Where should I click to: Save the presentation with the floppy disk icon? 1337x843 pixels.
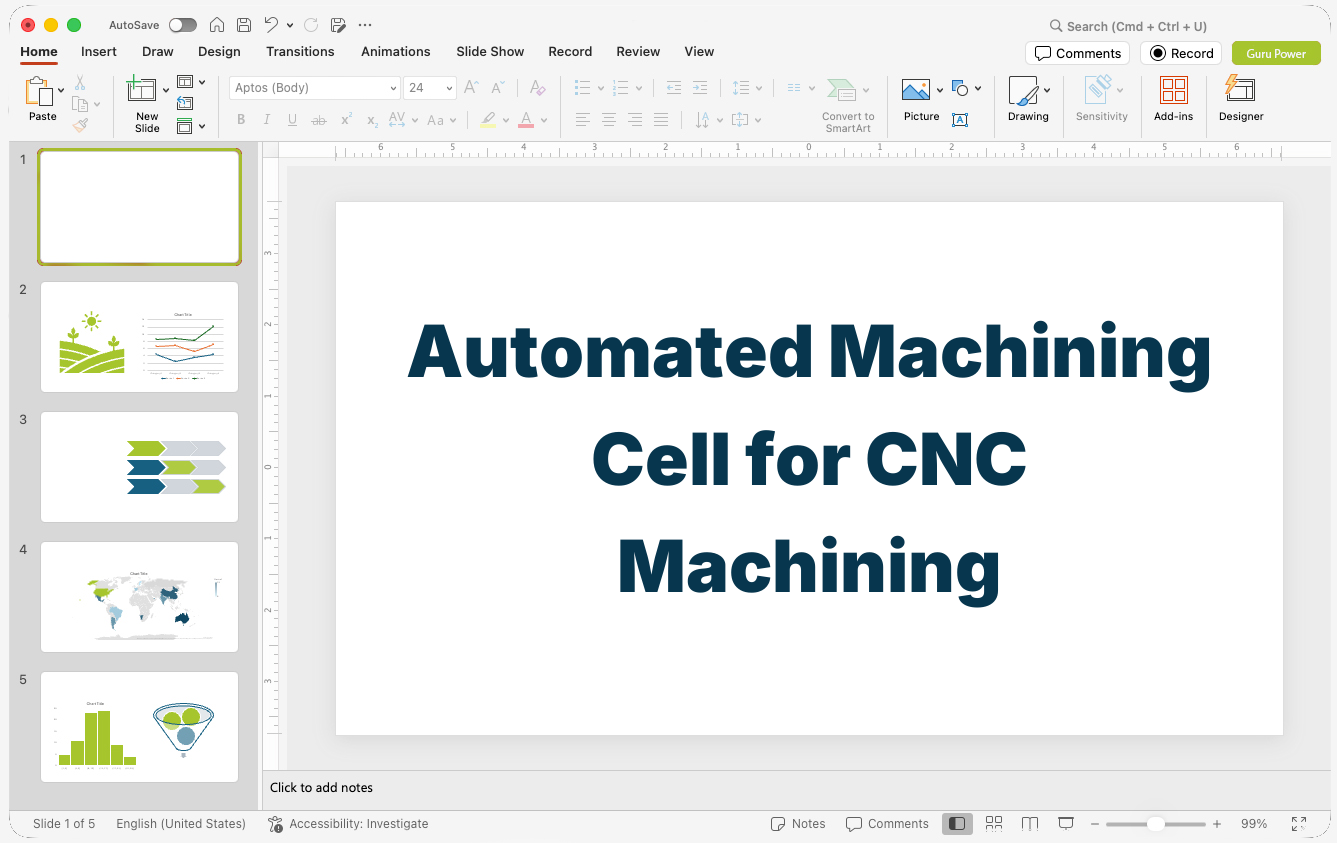pyautogui.click(x=244, y=25)
